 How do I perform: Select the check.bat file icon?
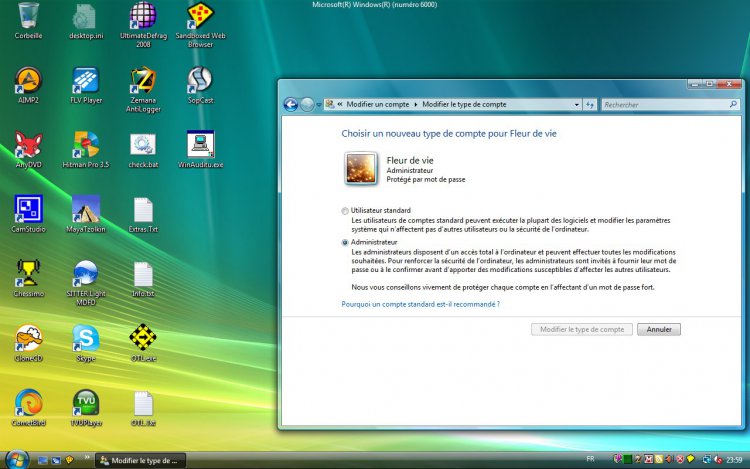pos(143,144)
